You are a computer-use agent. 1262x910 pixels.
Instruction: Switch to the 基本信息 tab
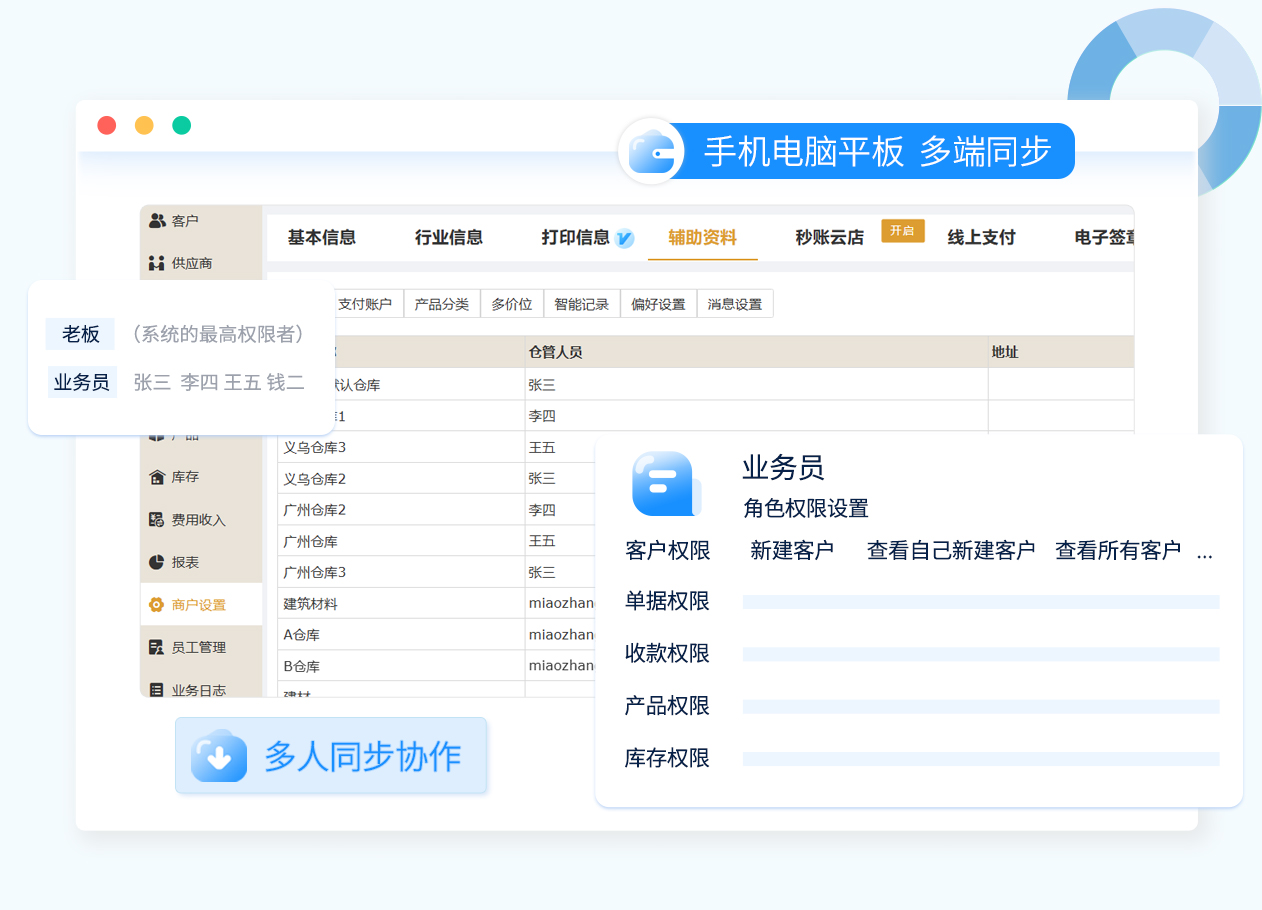(321, 238)
